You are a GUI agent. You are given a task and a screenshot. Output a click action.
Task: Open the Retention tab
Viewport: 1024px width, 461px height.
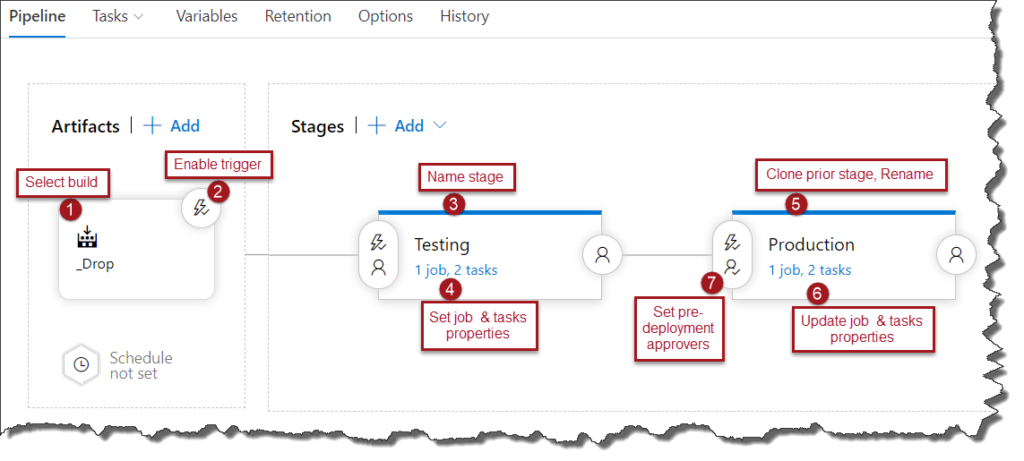tap(297, 16)
